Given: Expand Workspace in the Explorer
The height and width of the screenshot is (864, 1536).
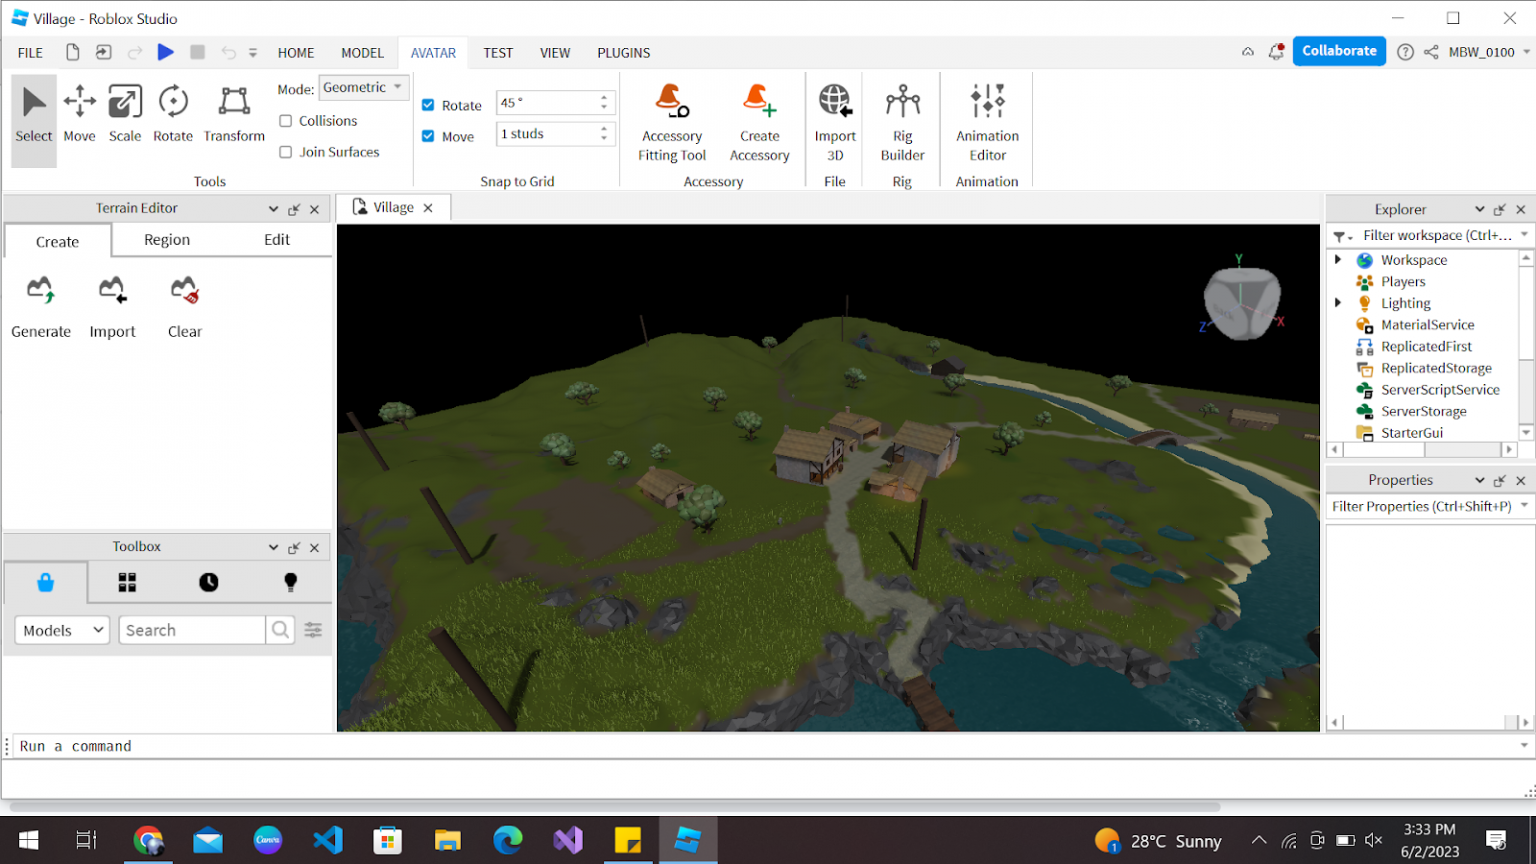Looking at the screenshot, I should [1340, 259].
